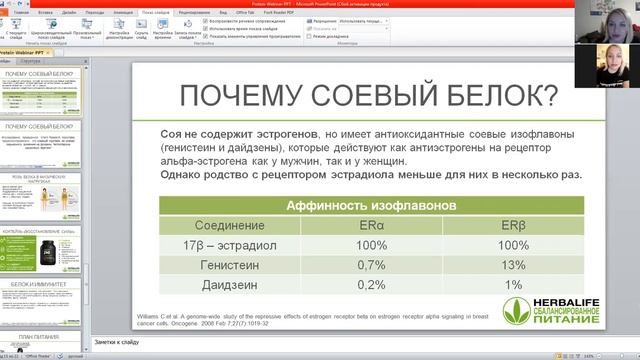Click zoom percentage in status bar
This screenshot has width=640, height=360.
click(x=588, y=356)
